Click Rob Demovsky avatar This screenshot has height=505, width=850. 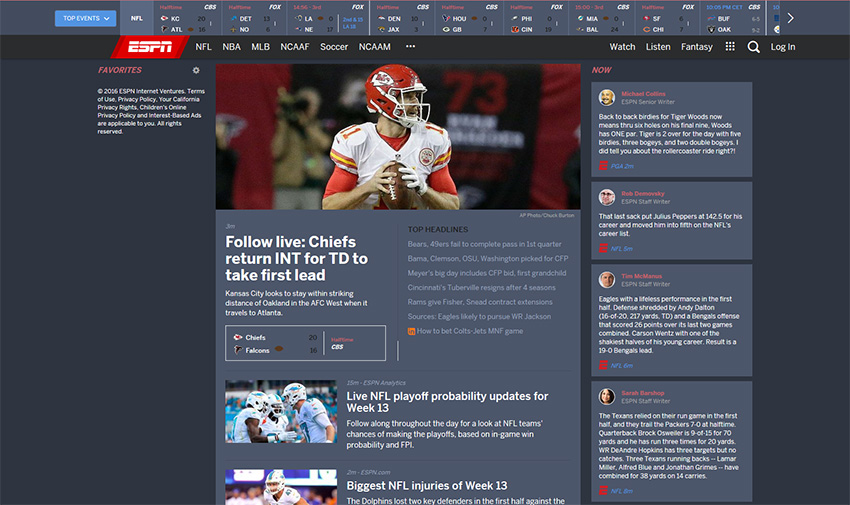(607, 197)
